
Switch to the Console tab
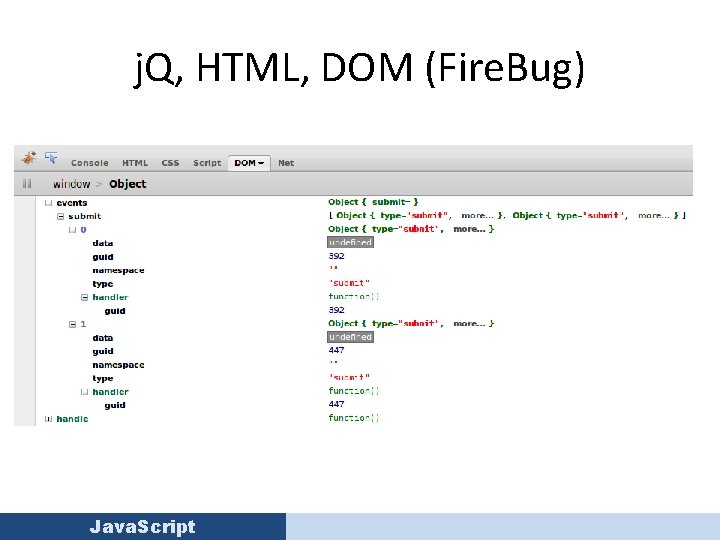tap(90, 163)
